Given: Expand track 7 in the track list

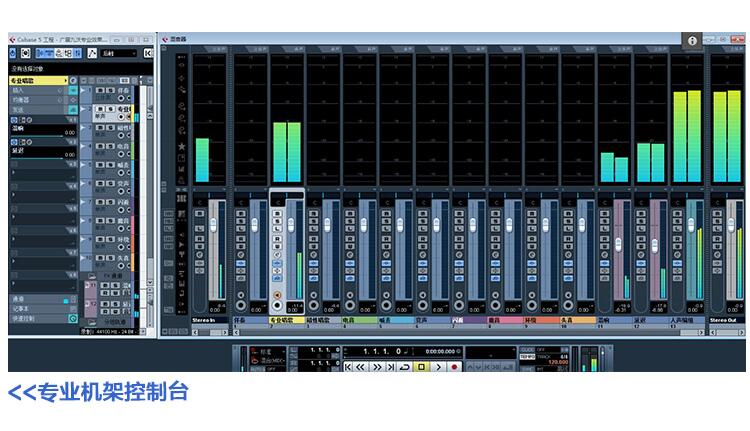Looking at the screenshot, I should (83, 202).
